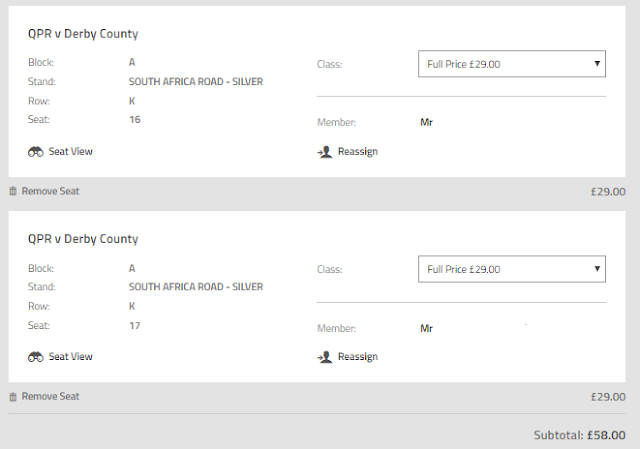Viewport: 640px width, 449px height.
Task: Click Reassign person icon for seat 17
Action: (324, 357)
